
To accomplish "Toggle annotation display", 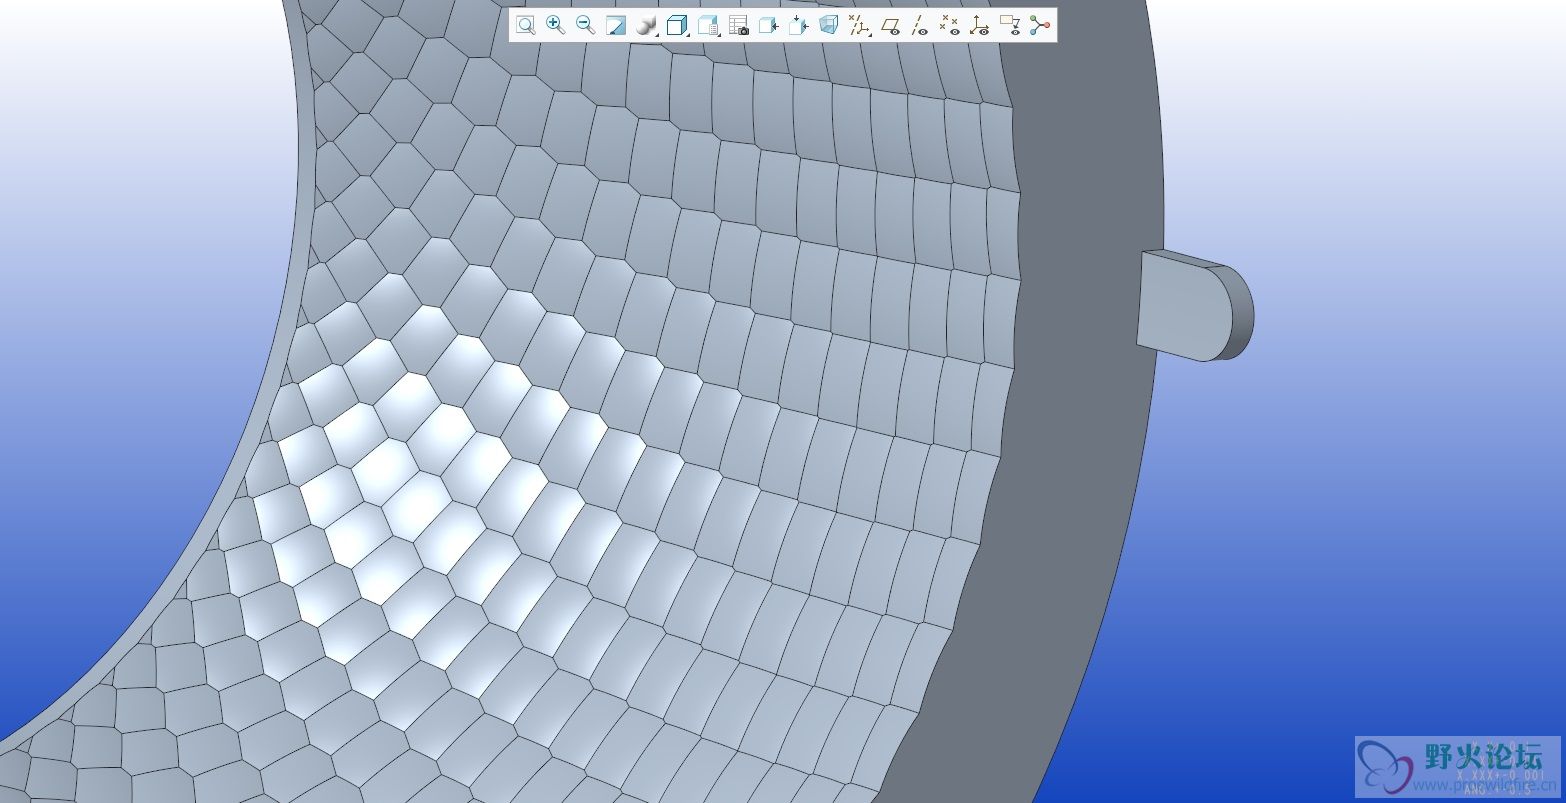I will coord(1010,25).
